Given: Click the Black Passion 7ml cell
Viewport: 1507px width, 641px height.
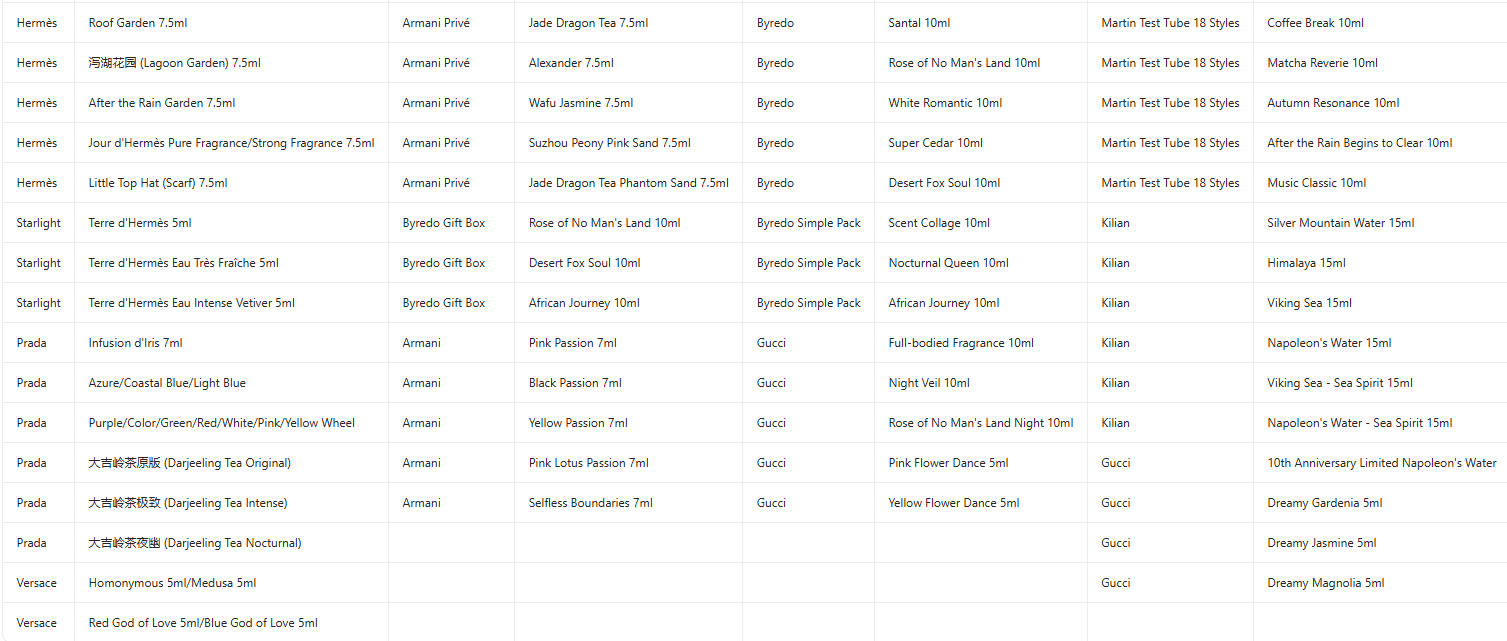Looking at the screenshot, I should point(575,383).
